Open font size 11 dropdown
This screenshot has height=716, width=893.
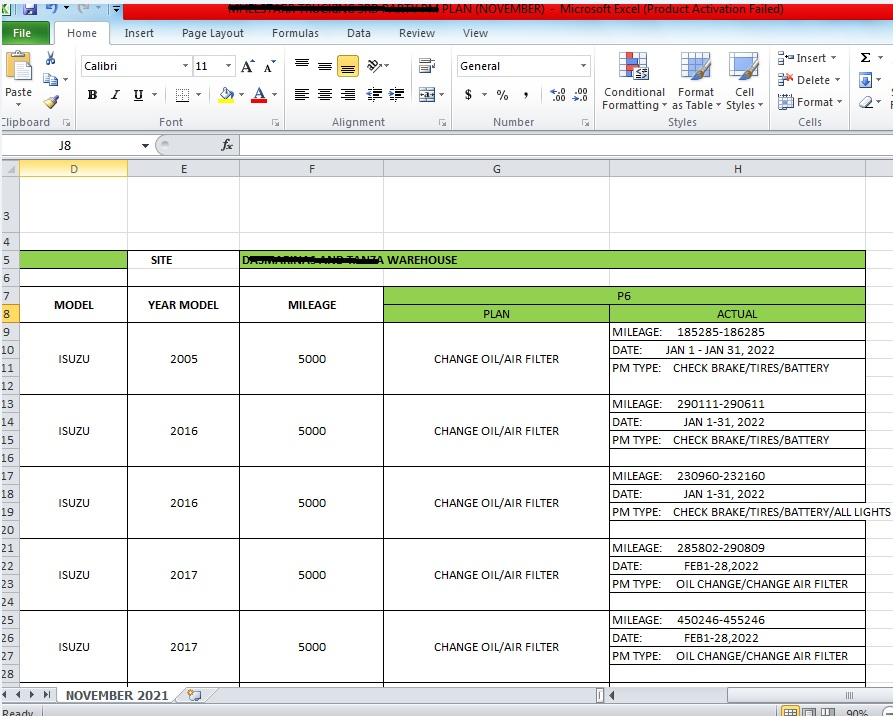[x=228, y=66]
